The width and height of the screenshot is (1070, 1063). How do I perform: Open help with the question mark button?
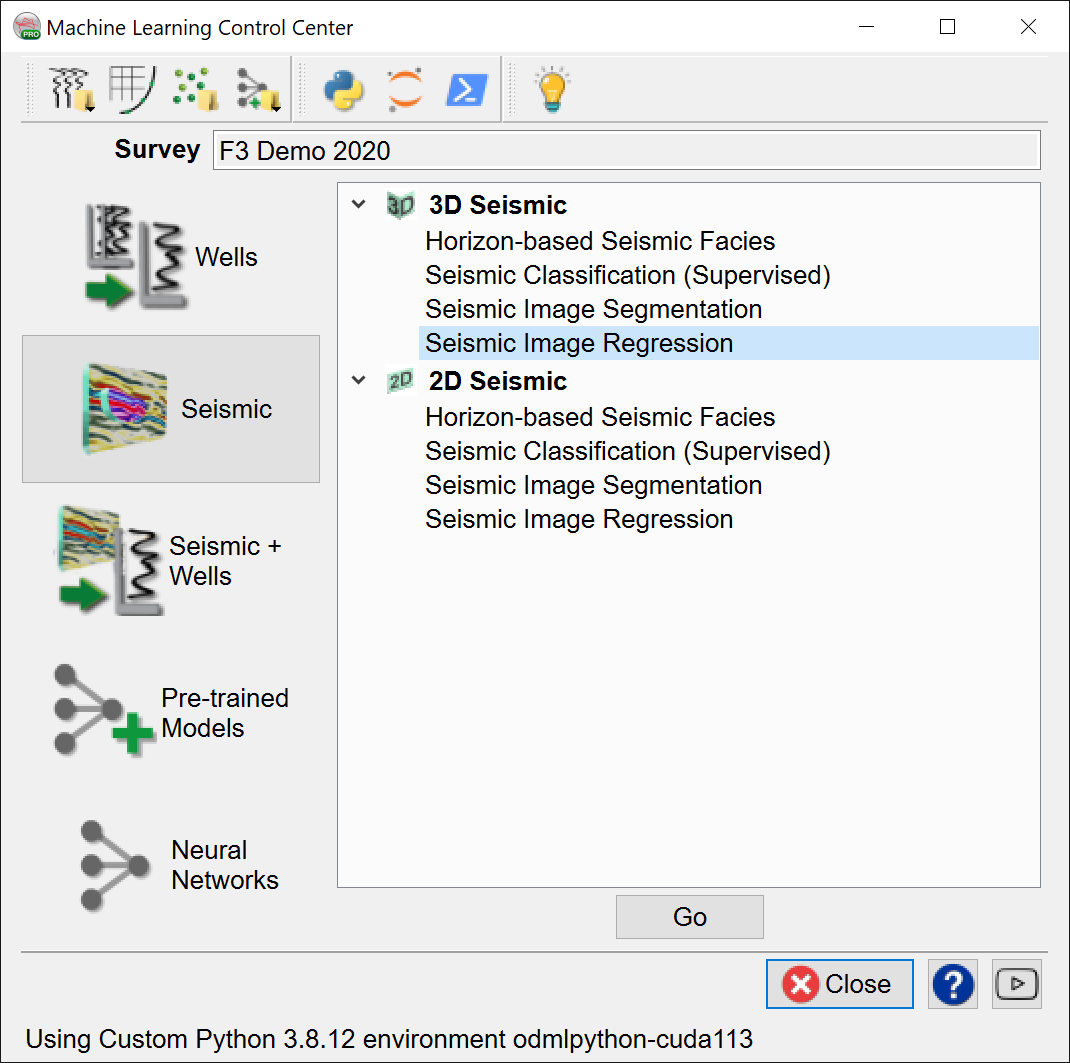coord(953,984)
